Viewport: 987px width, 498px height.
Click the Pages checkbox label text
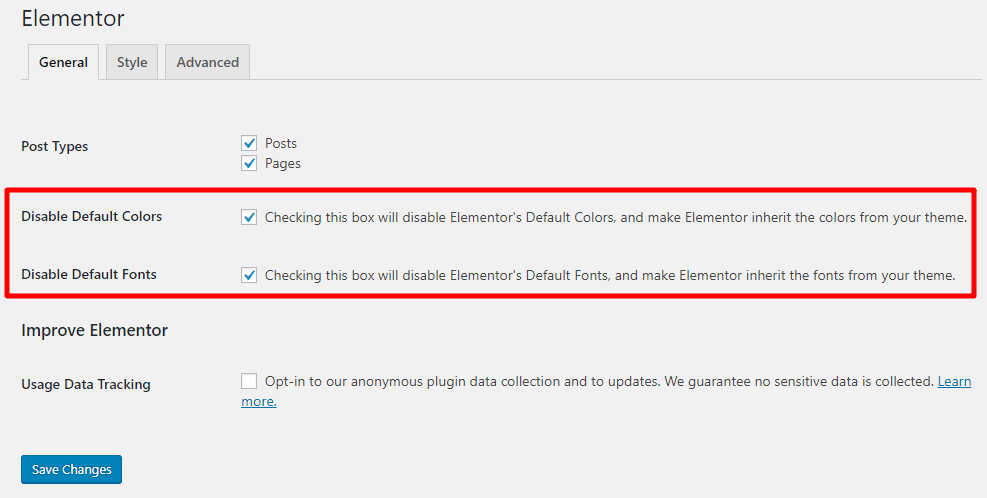(283, 163)
